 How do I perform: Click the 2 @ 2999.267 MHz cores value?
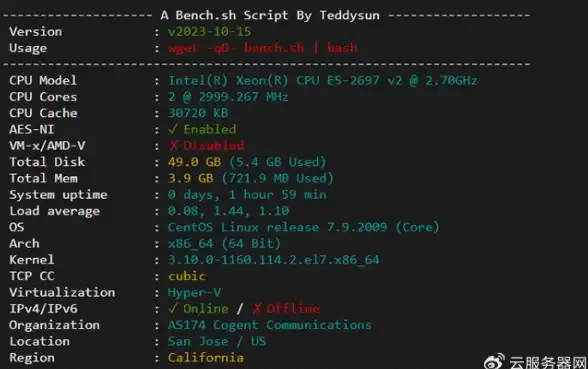[228, 97]
